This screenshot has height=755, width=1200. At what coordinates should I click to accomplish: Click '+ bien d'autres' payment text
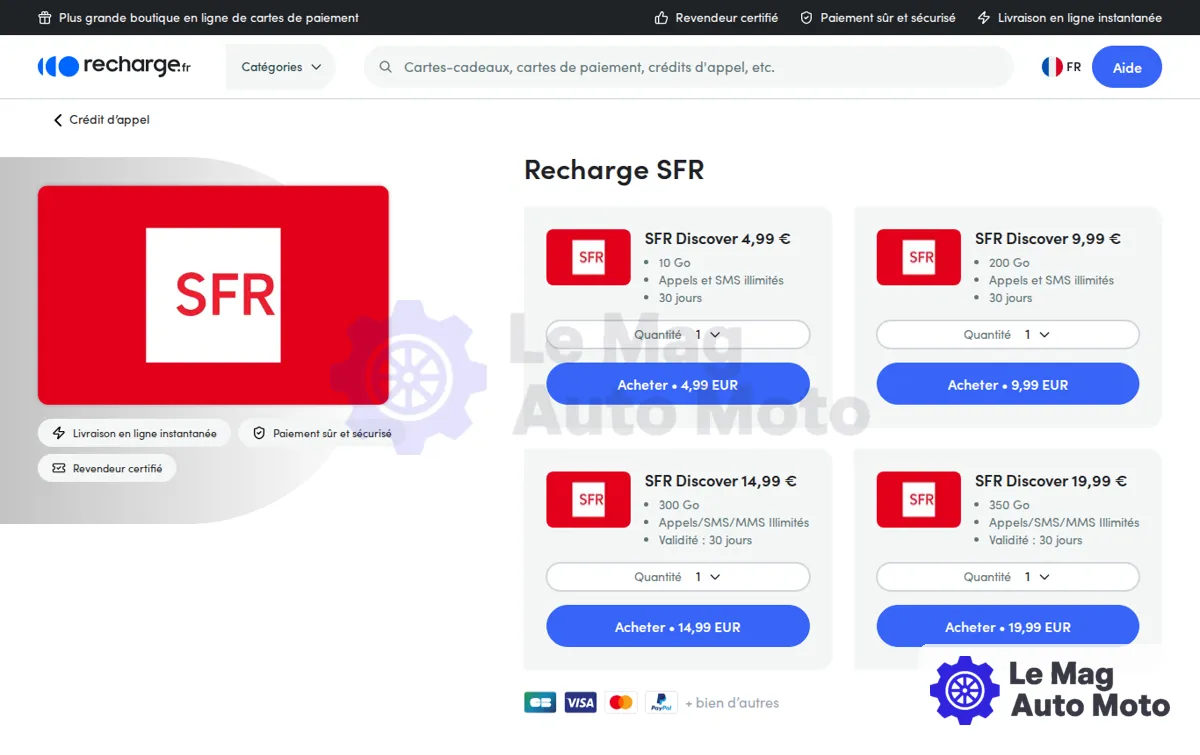[732, 703]
